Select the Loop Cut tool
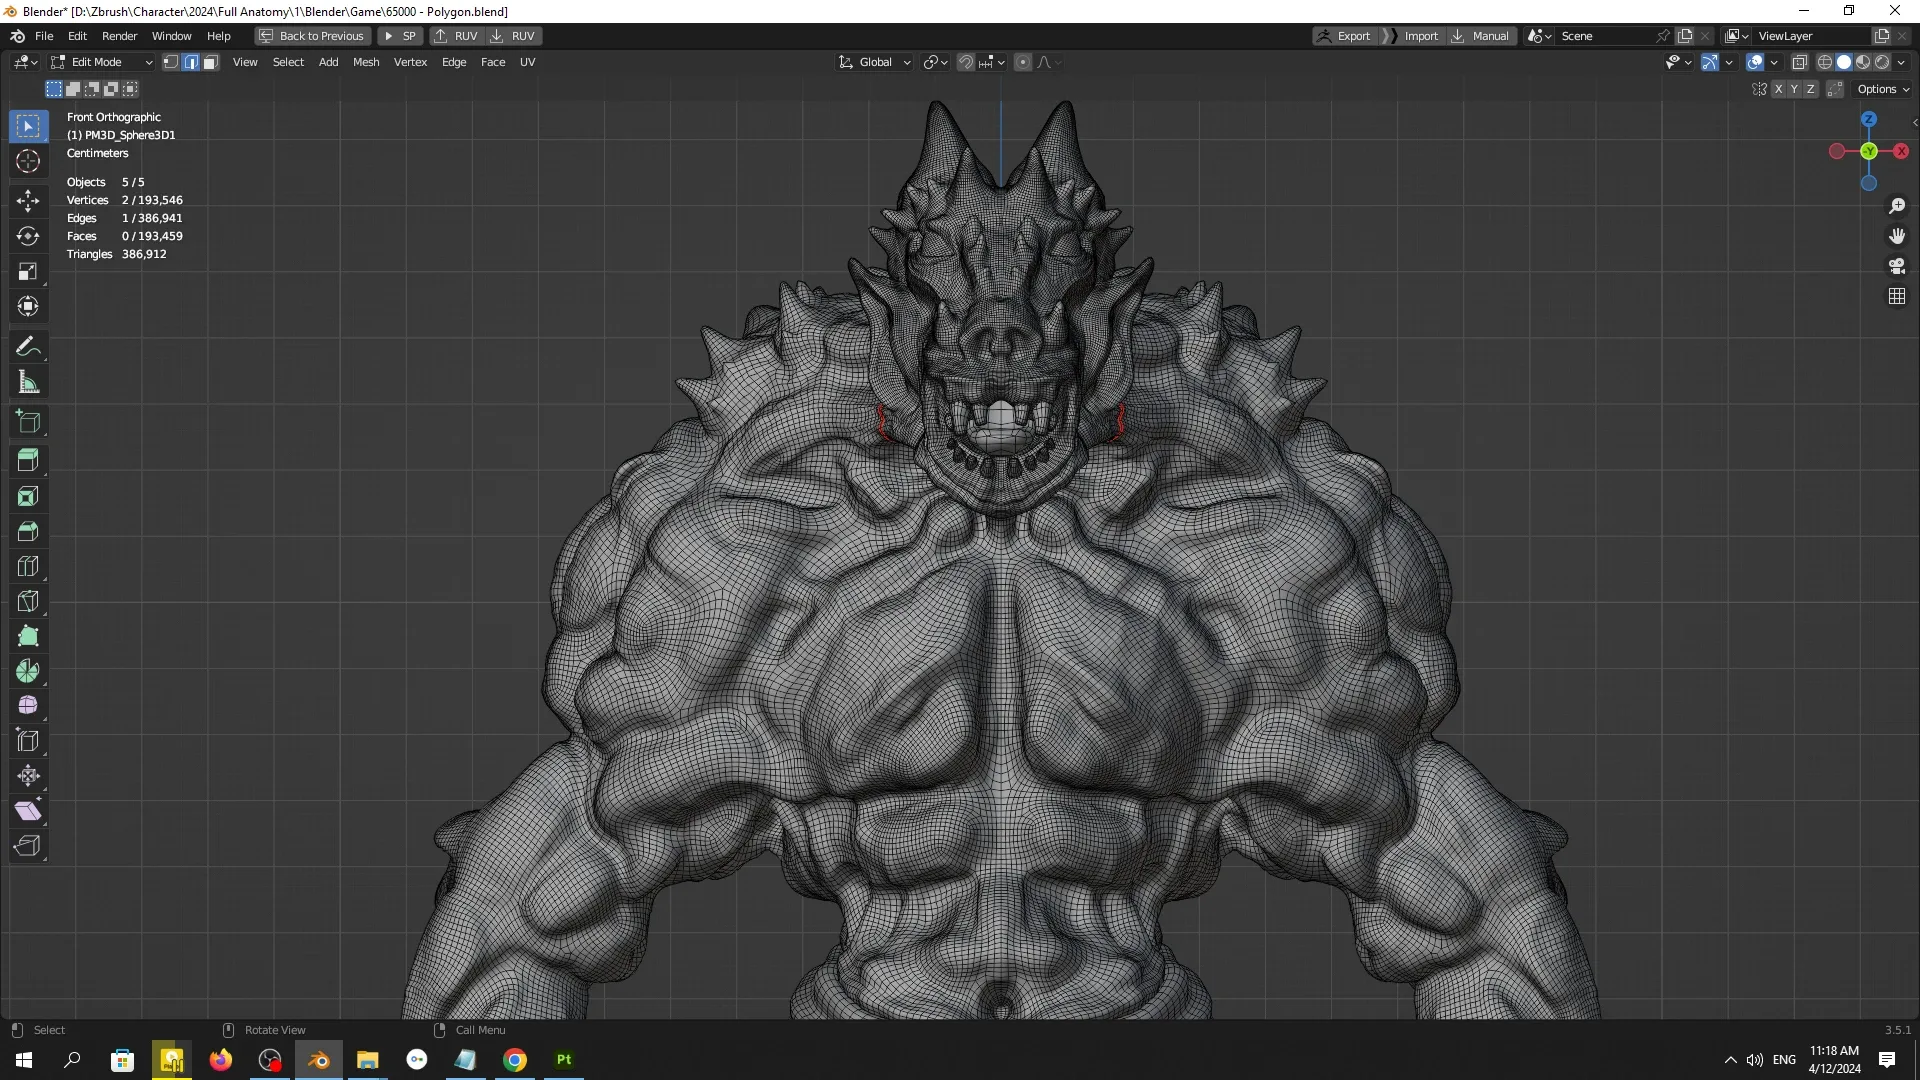 tap(28, 566)
